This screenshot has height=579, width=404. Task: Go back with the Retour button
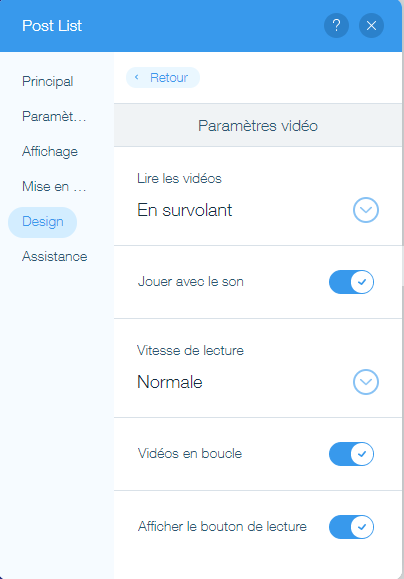tap(163, 78)
